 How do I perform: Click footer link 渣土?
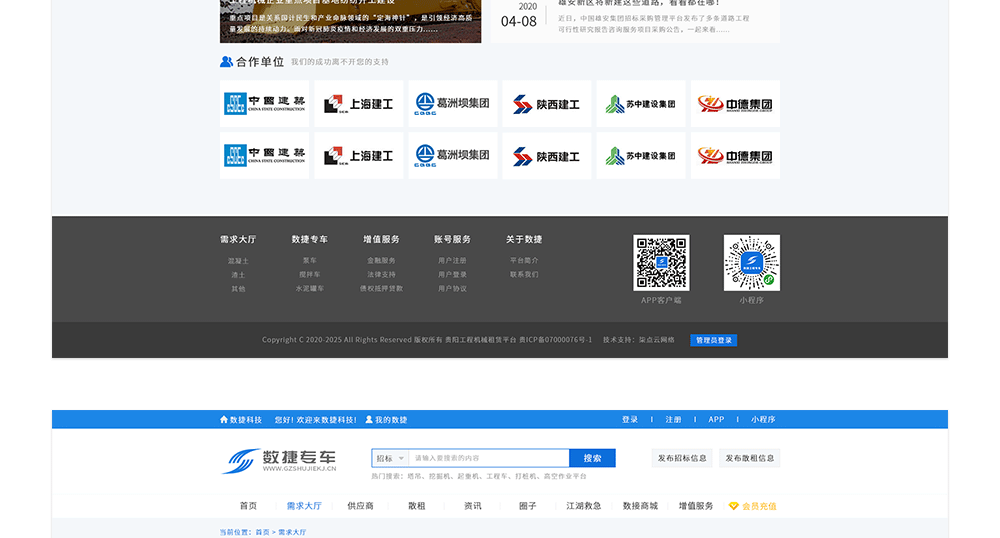[x=238, y=275]
